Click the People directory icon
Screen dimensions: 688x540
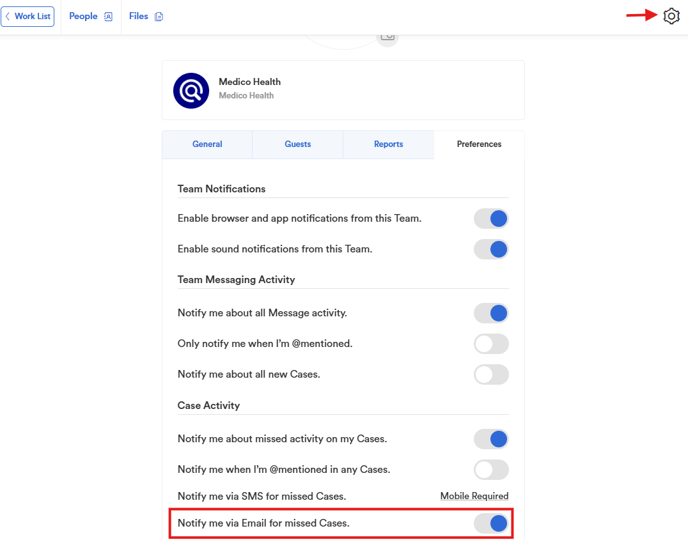(x=108, y=17)
